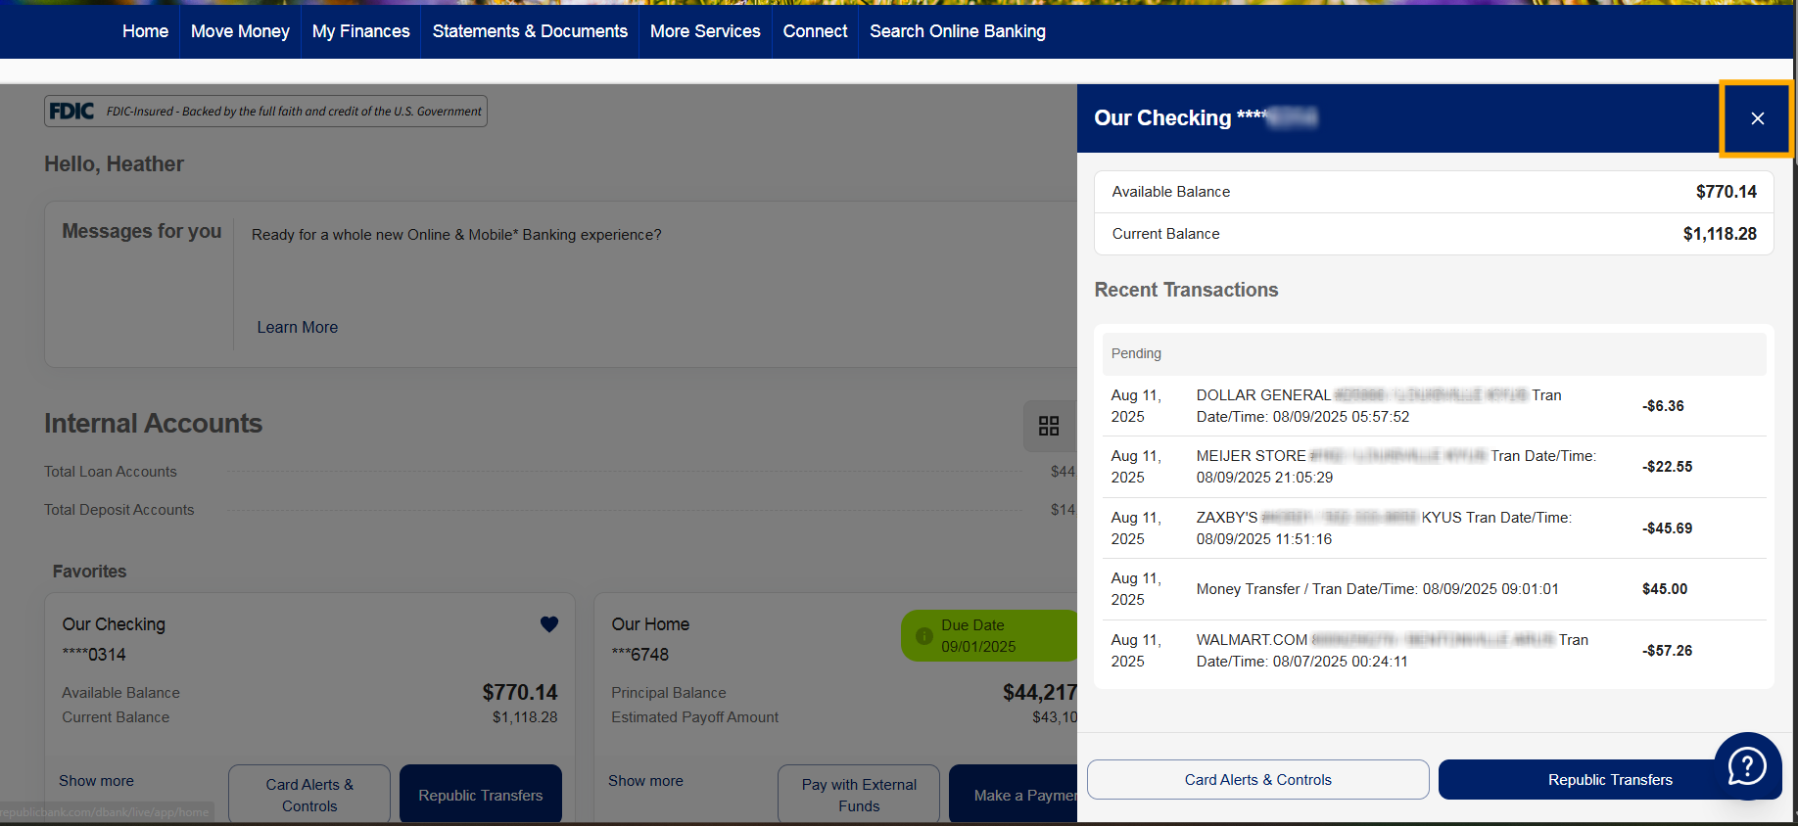The width and height of the screenshot is (1798, 826).
Task: Click the ****0314 account number
Action: [94, 655]
